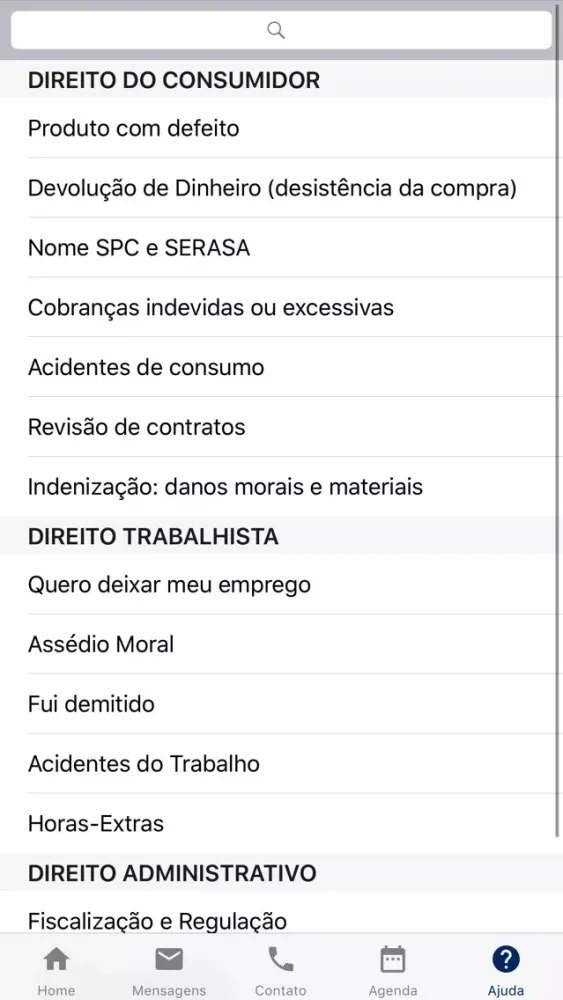This screenshot has width=563, height=1000.
Task: Select the Ajuda question mark icon
Action: [506, 959]
